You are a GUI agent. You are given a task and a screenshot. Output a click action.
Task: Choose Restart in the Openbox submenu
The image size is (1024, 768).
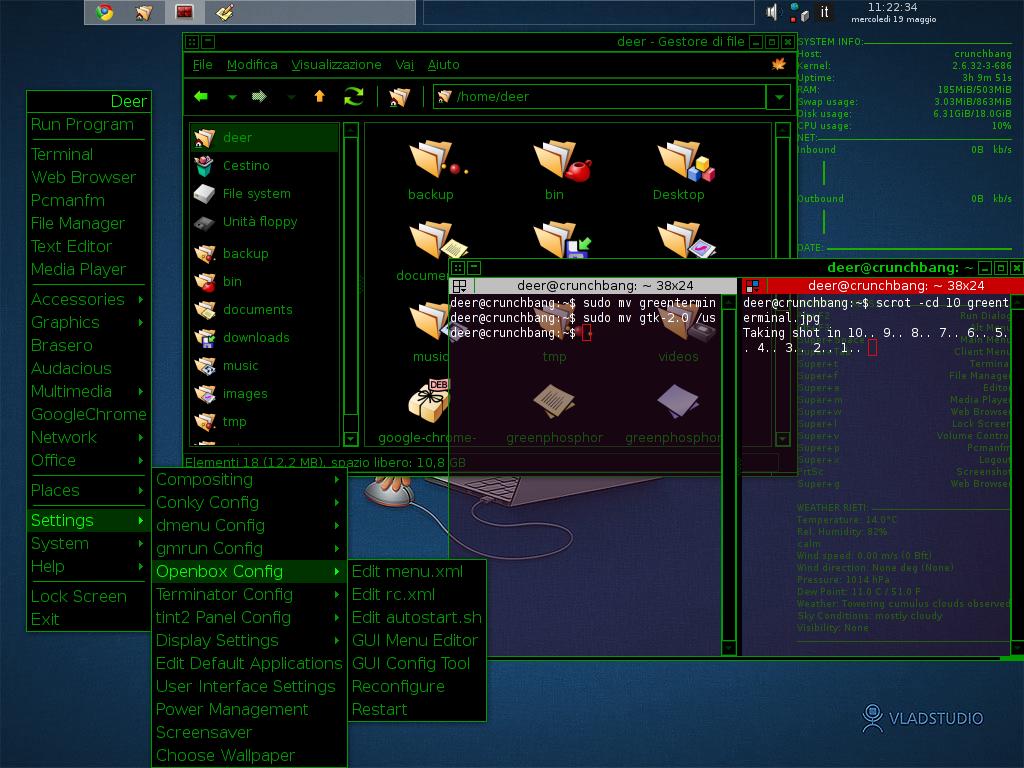coord(417,709)
